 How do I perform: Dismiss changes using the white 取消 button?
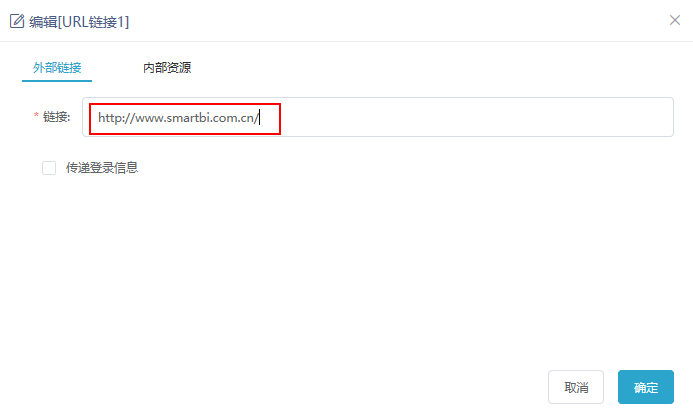click(x=576, y=387)
